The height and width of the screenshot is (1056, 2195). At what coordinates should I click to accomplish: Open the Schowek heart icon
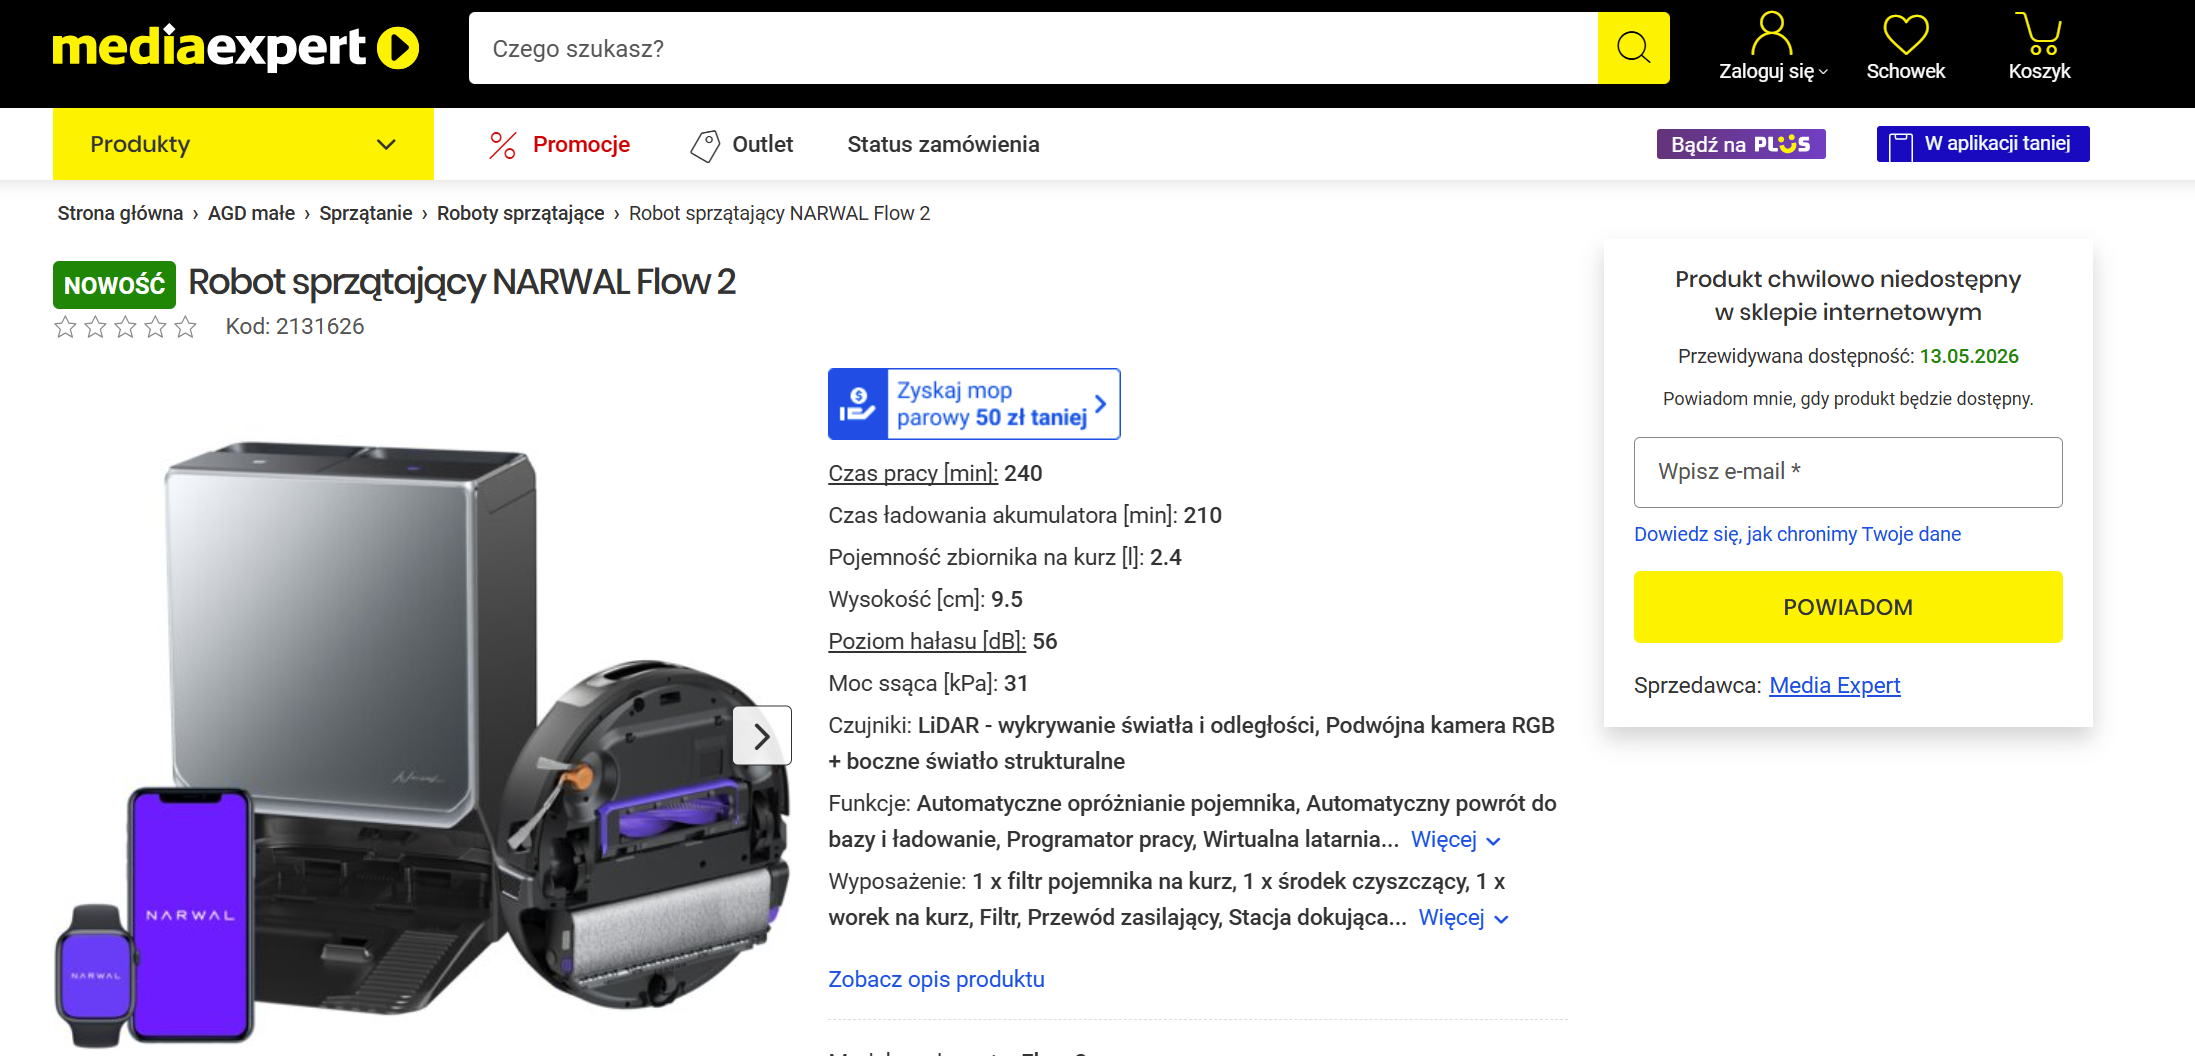coord(1905,34)
